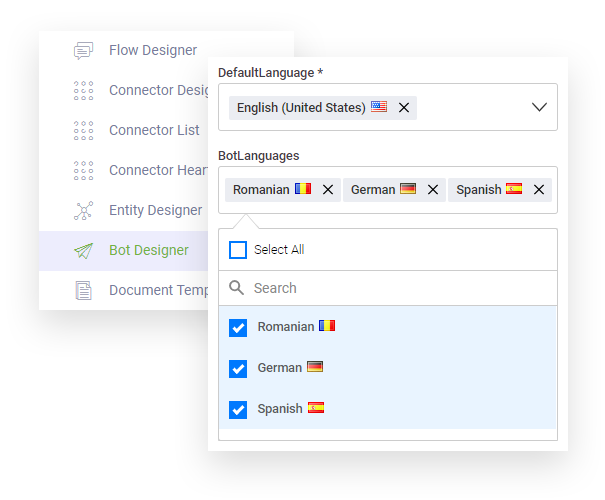Click the Entity Designer network icon

point(83,210)
